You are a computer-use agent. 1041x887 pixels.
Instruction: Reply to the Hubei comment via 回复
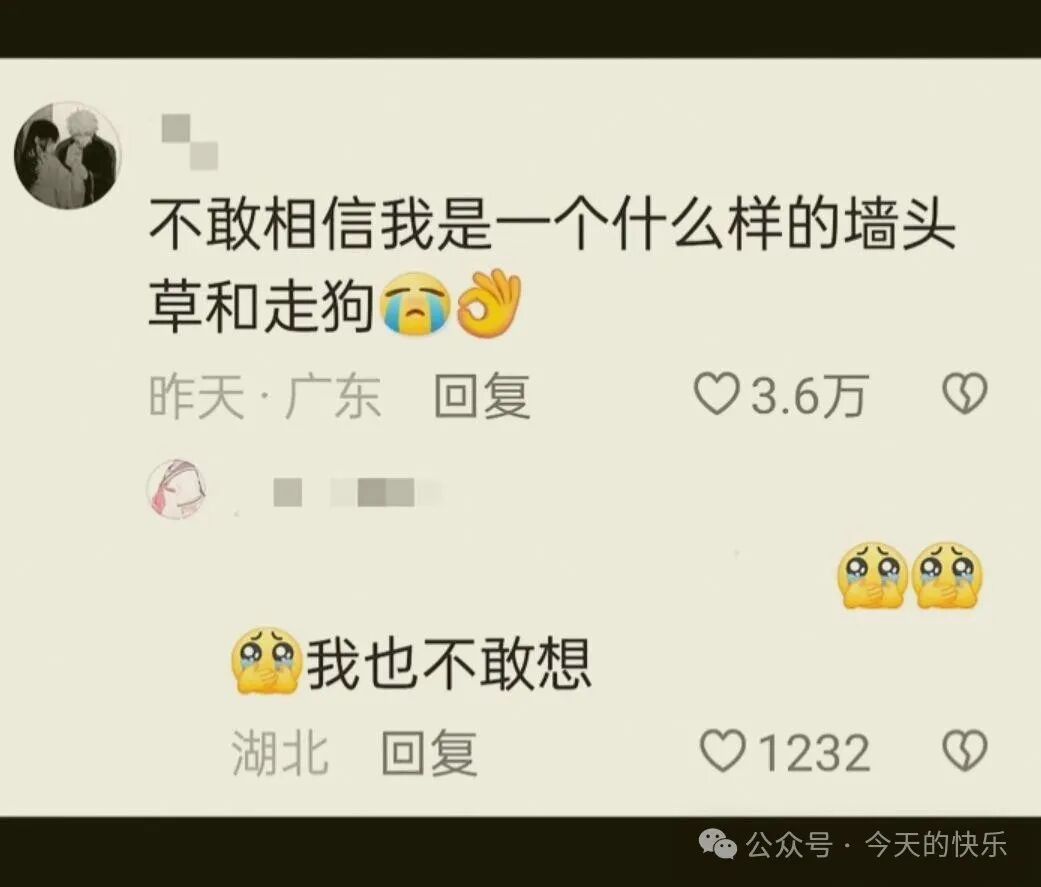(x=430, y=753)
